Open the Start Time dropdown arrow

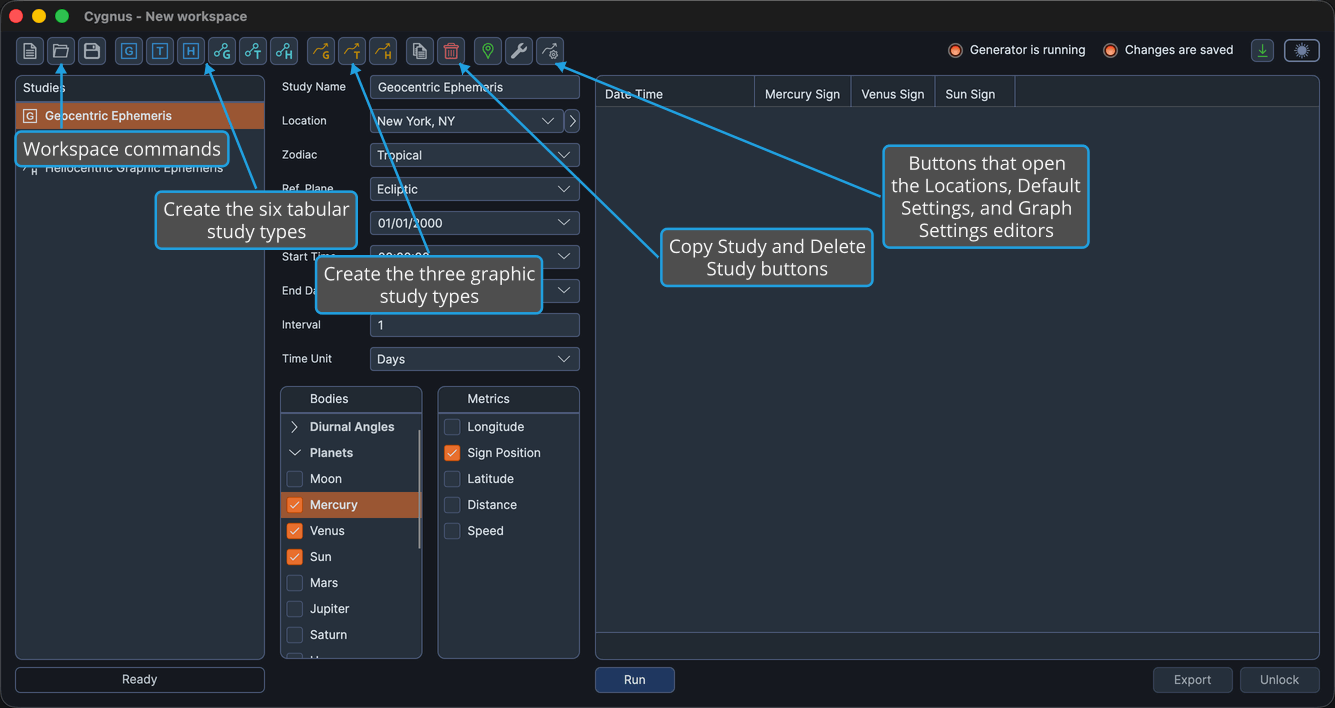pos(564,257)
